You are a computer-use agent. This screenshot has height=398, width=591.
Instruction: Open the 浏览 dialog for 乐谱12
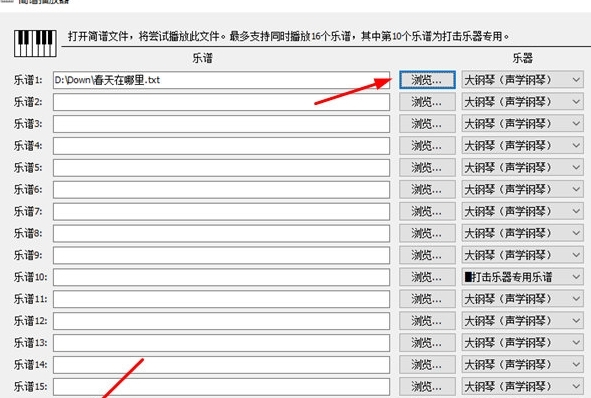[x=427, y=321]
